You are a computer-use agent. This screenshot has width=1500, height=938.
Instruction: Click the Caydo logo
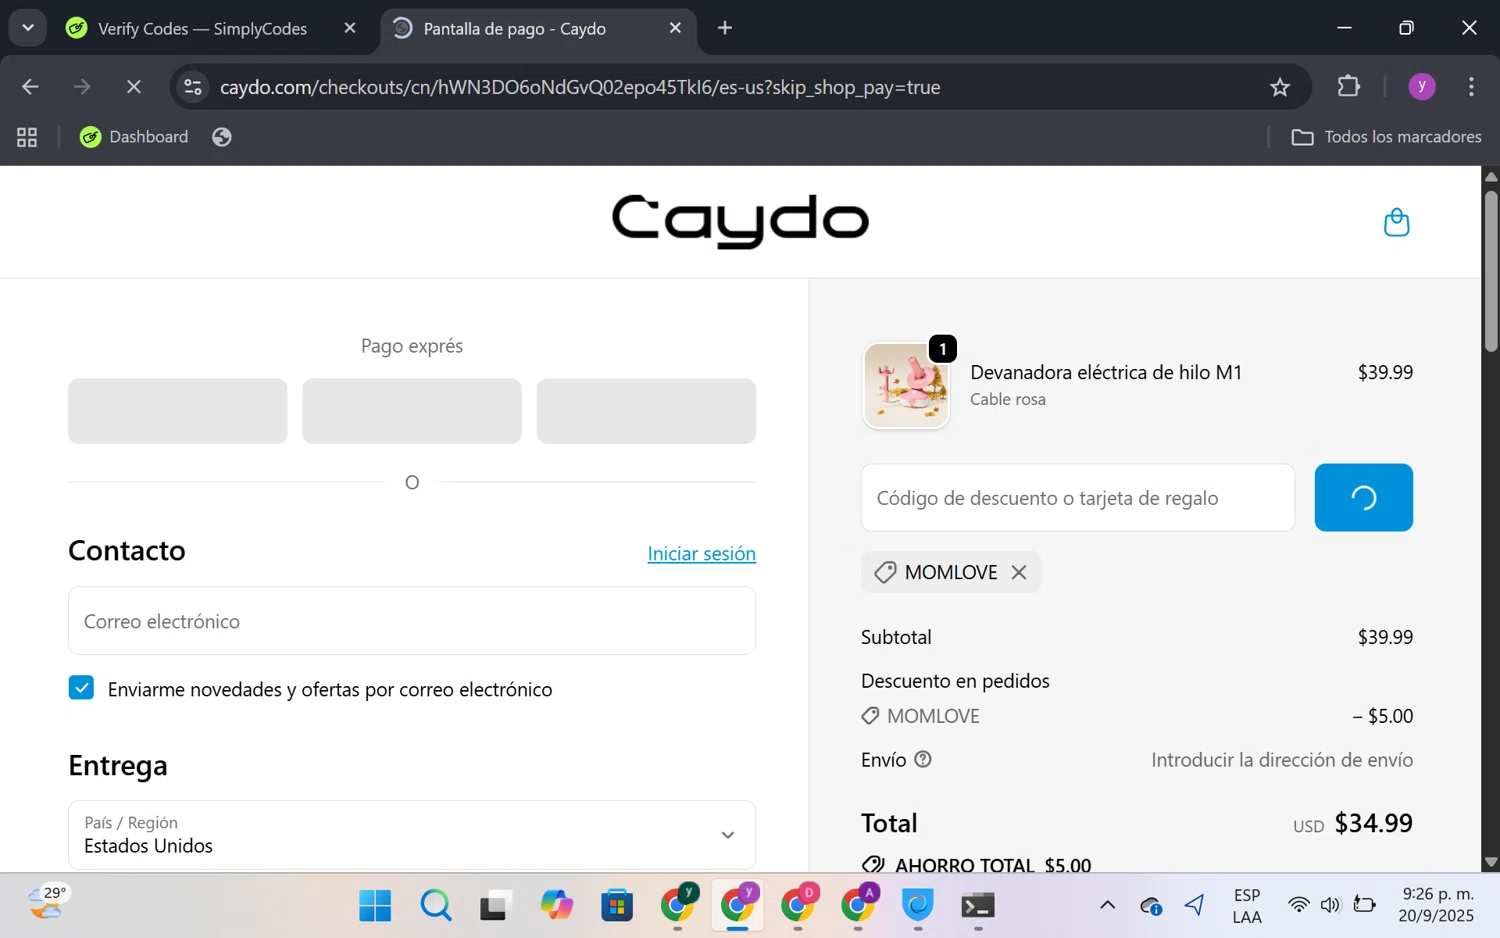[740, 221]
